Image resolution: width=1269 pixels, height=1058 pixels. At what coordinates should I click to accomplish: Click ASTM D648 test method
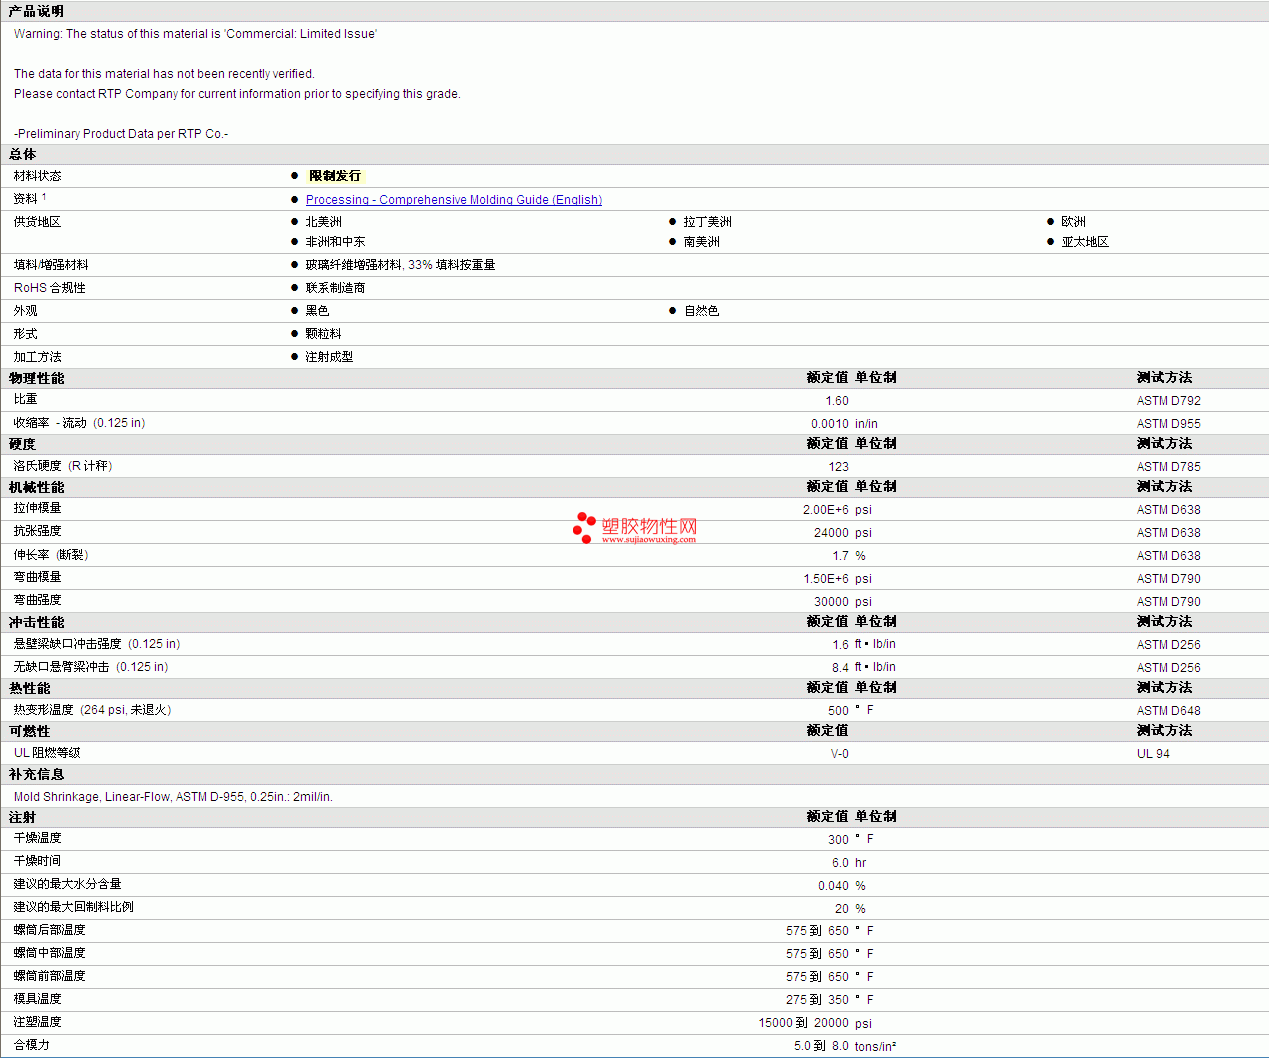1169,711
